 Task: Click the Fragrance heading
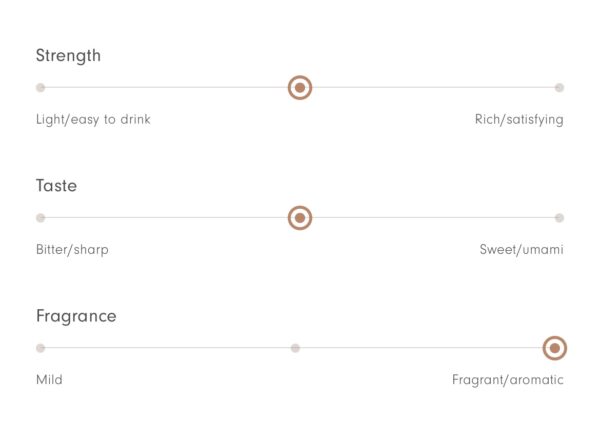[76, 317]
